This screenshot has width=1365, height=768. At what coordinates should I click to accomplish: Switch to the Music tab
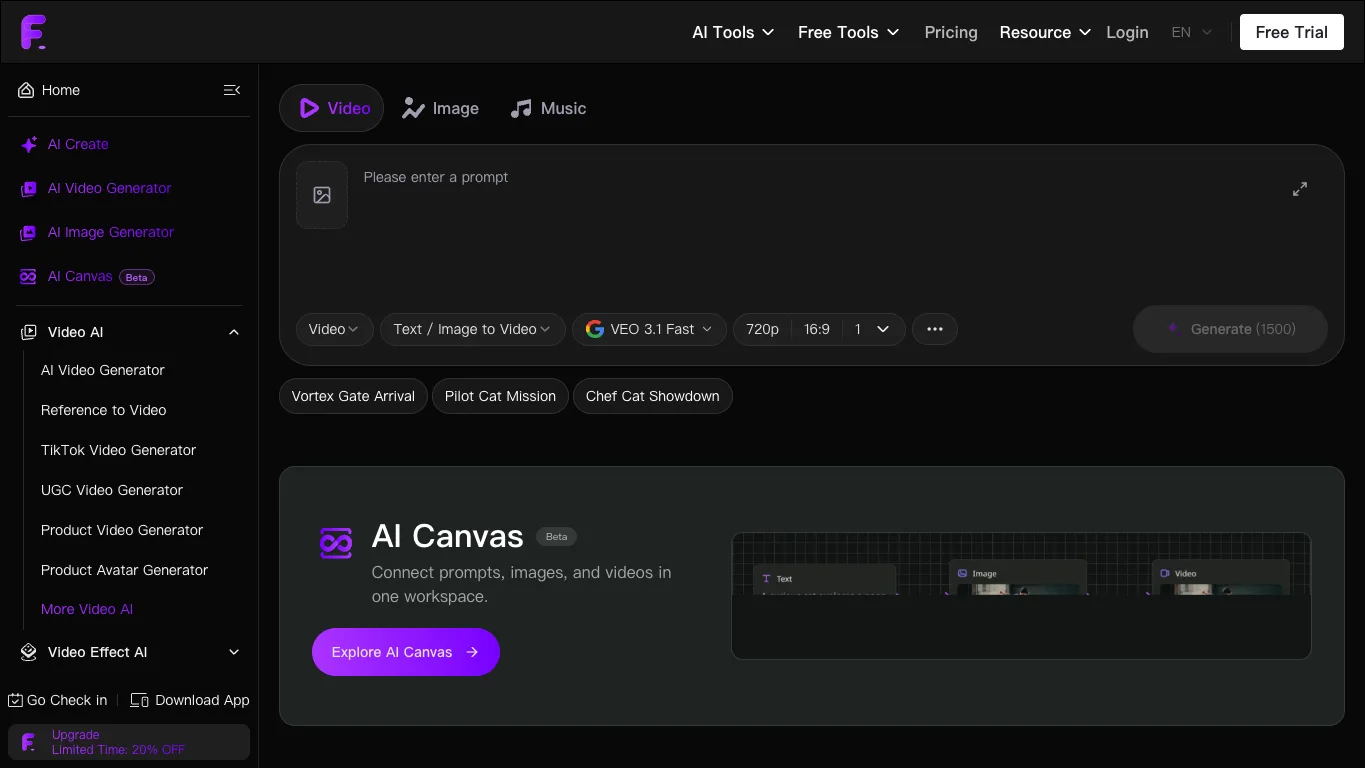(548, 108)
